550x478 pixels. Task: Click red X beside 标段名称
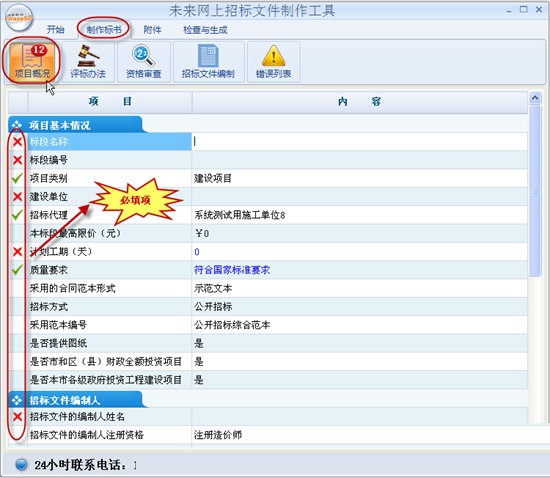[17, 142]
